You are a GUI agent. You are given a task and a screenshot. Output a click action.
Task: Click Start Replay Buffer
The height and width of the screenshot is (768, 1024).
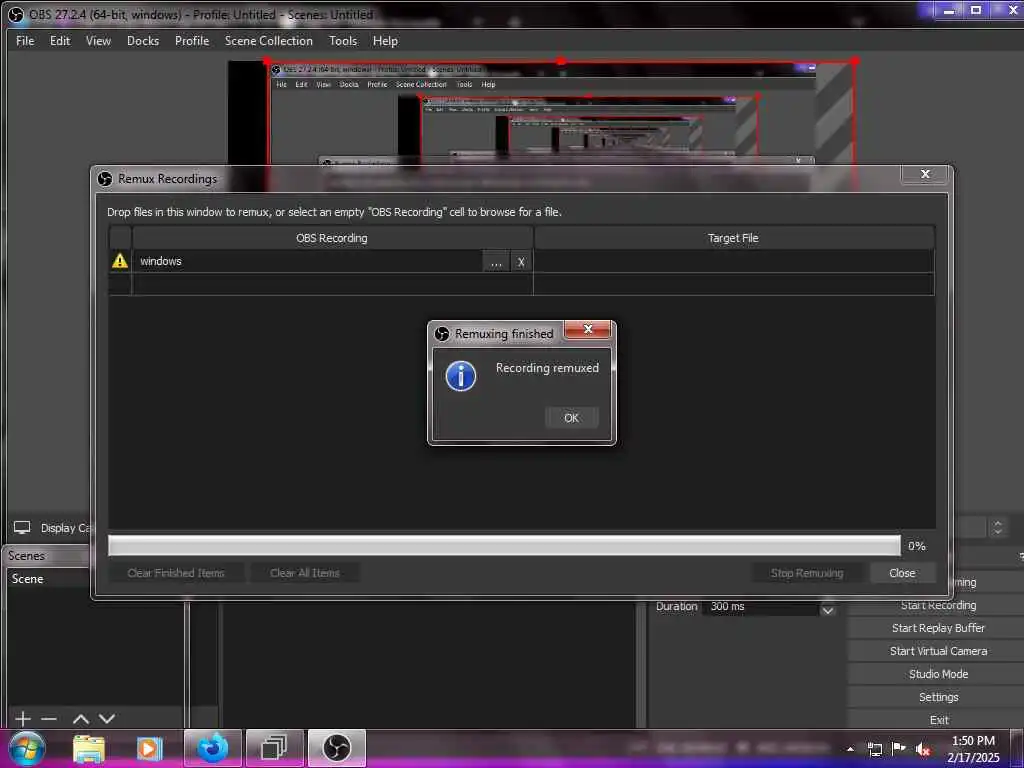[938, 628]
